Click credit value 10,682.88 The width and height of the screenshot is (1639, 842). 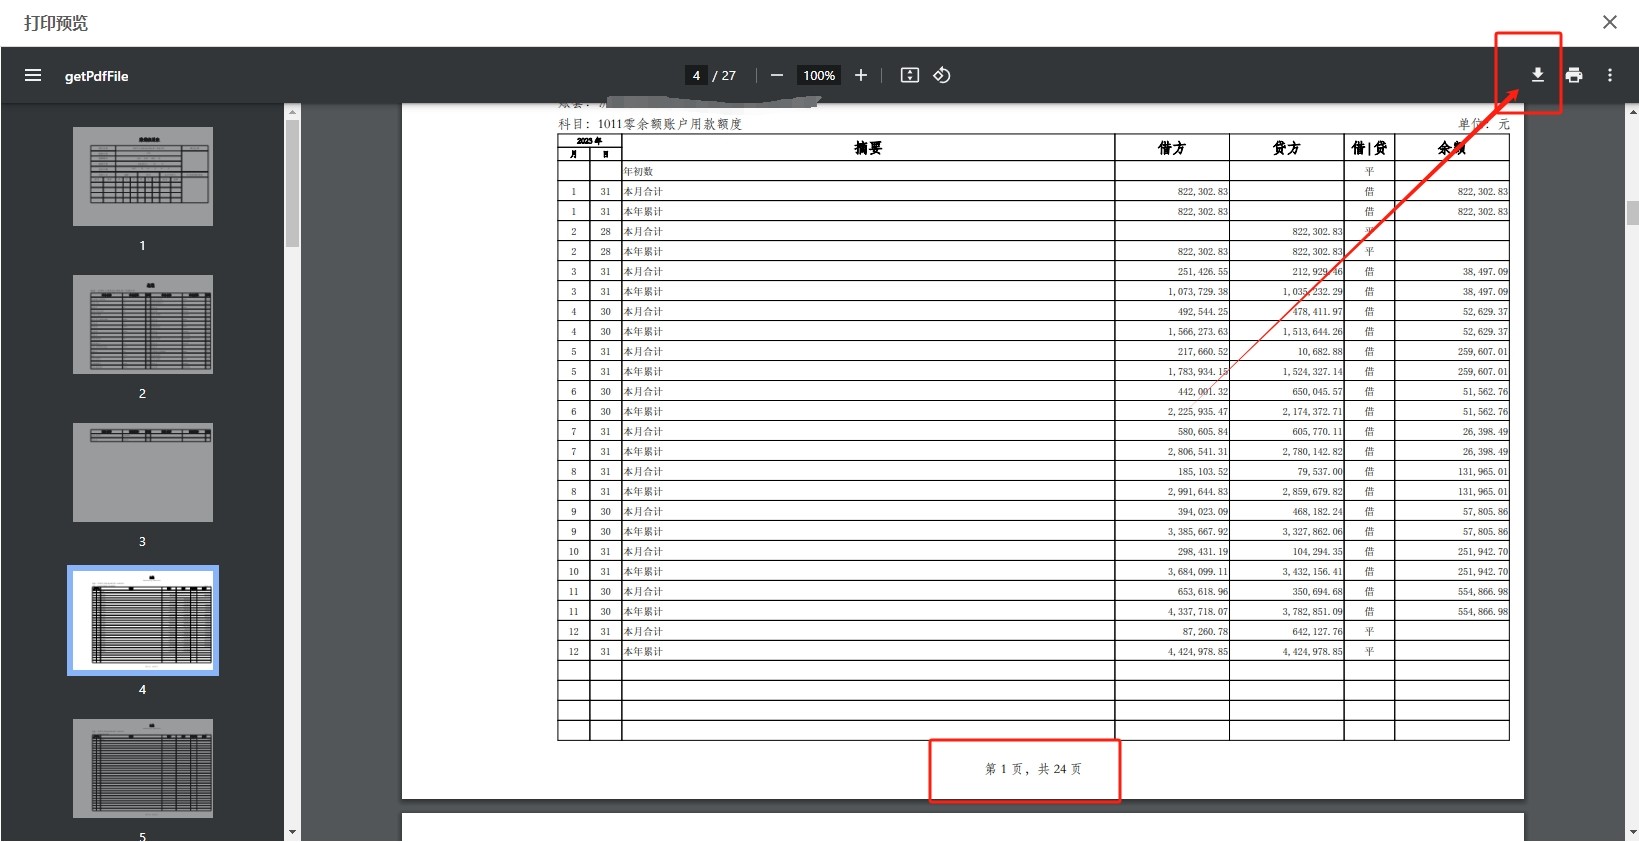pyautogui.click(x=1320, y=351)
